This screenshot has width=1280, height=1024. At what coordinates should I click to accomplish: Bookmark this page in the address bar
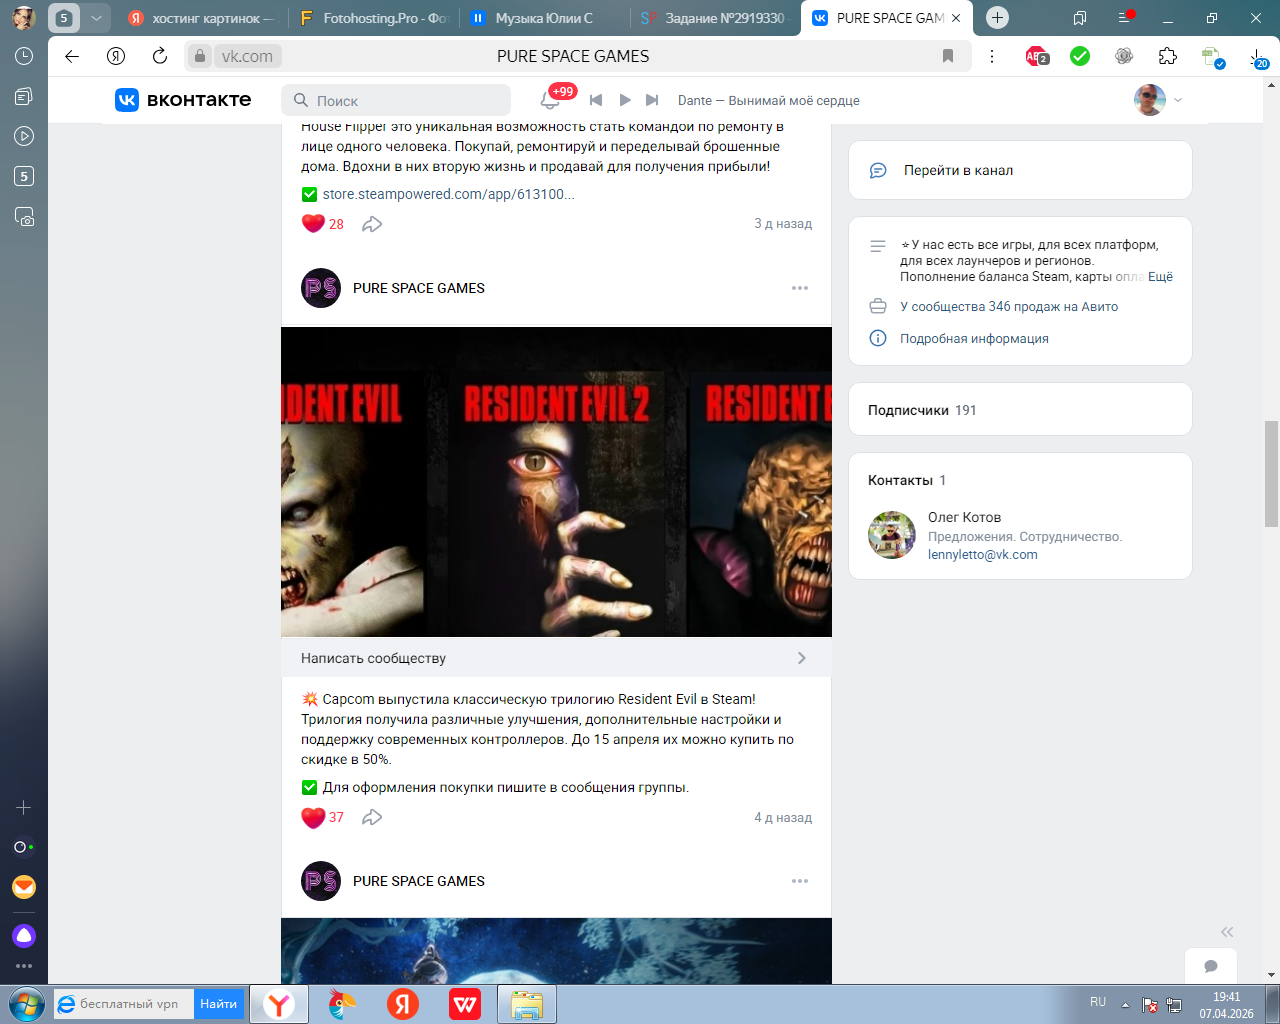click(x=948, y=56)
